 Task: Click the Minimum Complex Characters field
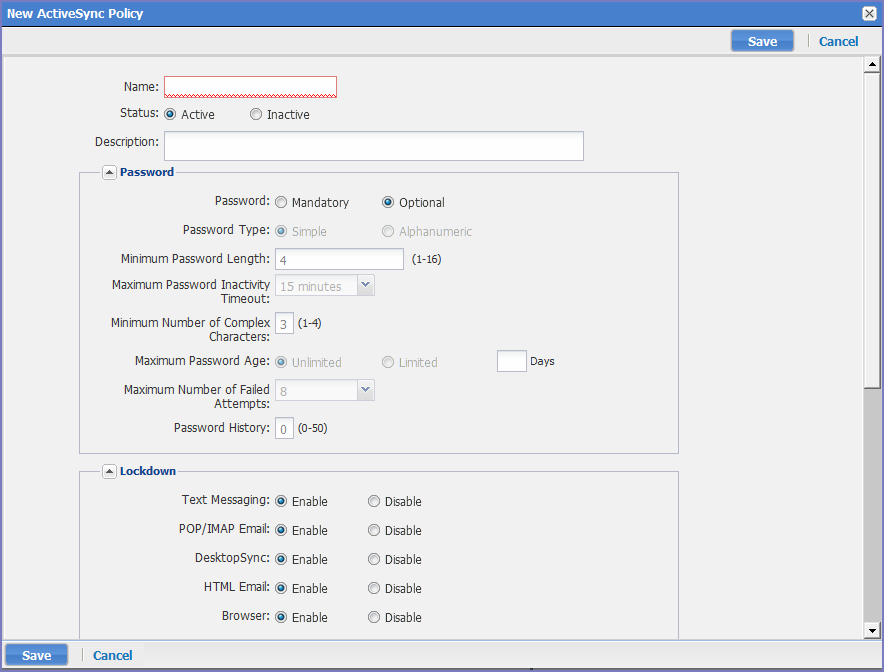284,324
